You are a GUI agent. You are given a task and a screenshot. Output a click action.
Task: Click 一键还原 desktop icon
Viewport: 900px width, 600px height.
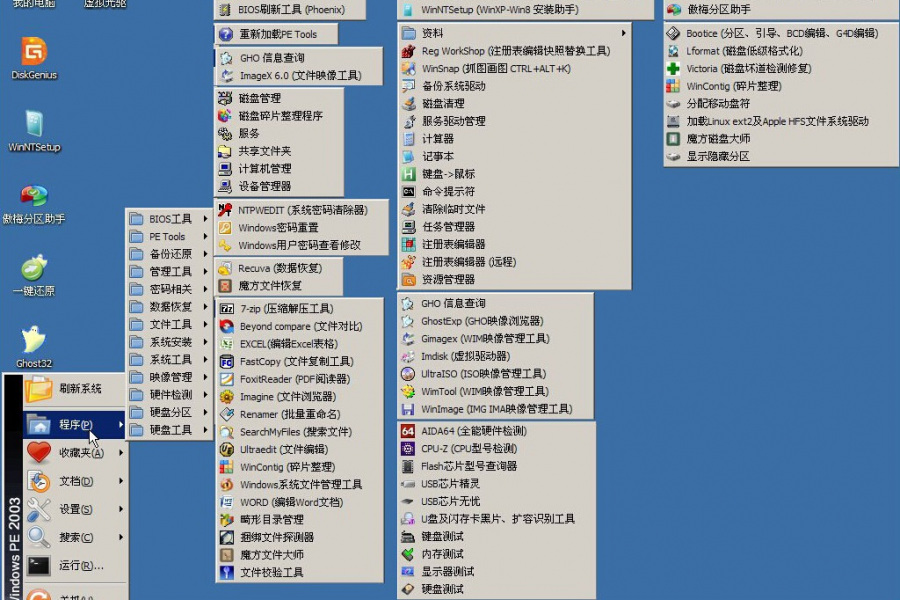point(34,275)
